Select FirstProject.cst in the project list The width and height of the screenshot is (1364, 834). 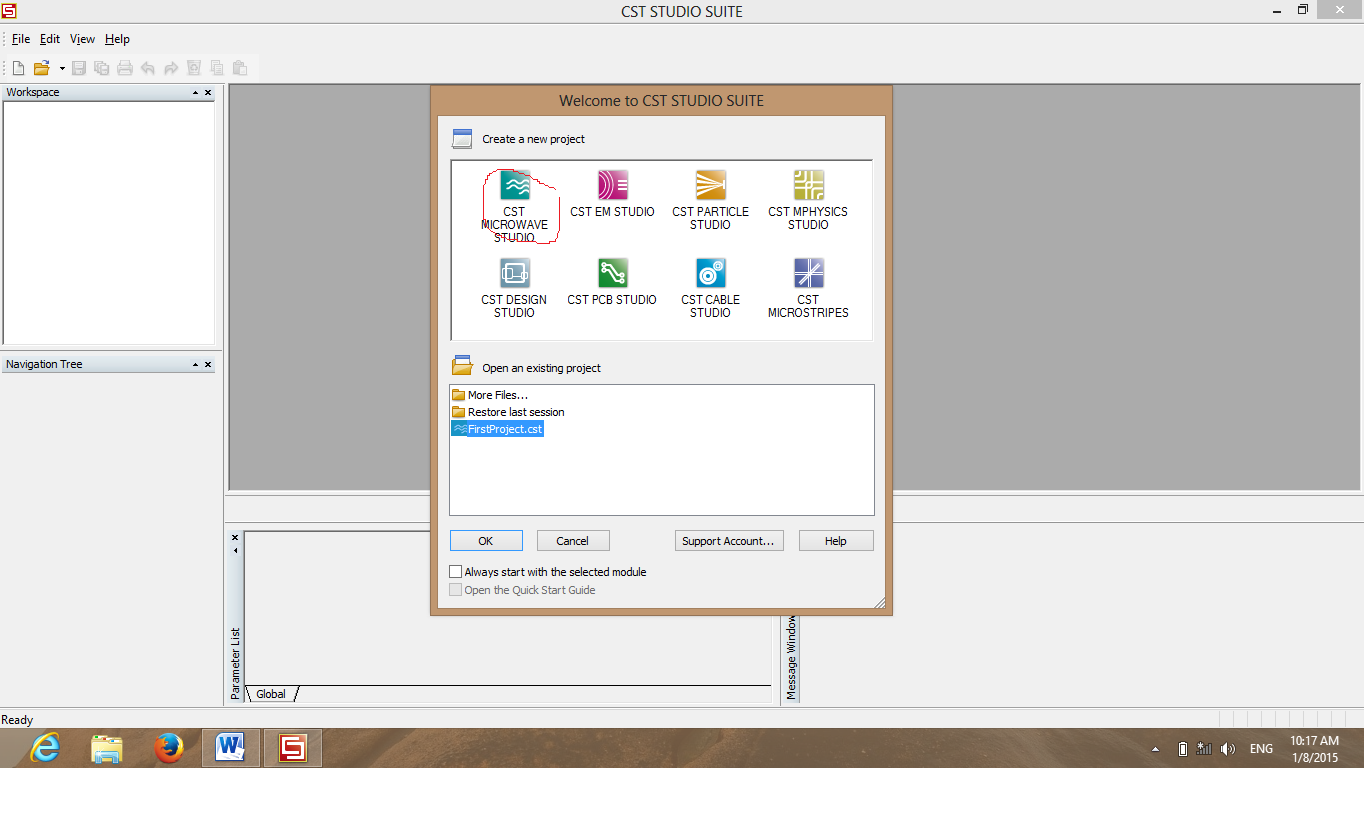coord(497,429)
